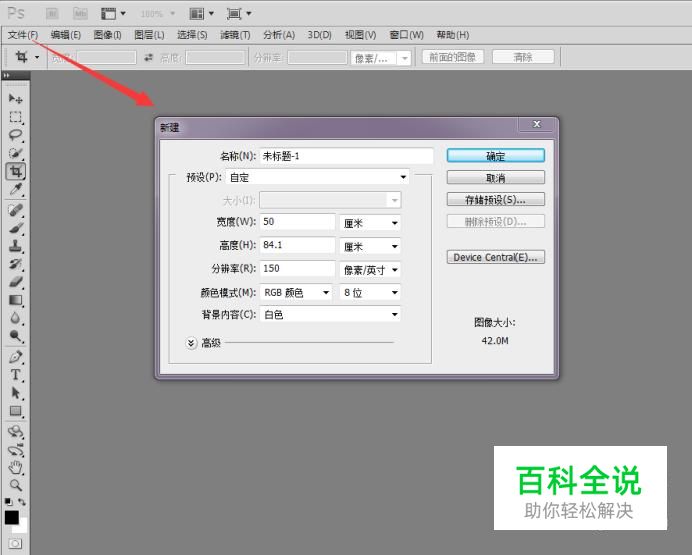Open the 图层(L) menu
This screenshot has width=692, height=555.
pos(149,35)
